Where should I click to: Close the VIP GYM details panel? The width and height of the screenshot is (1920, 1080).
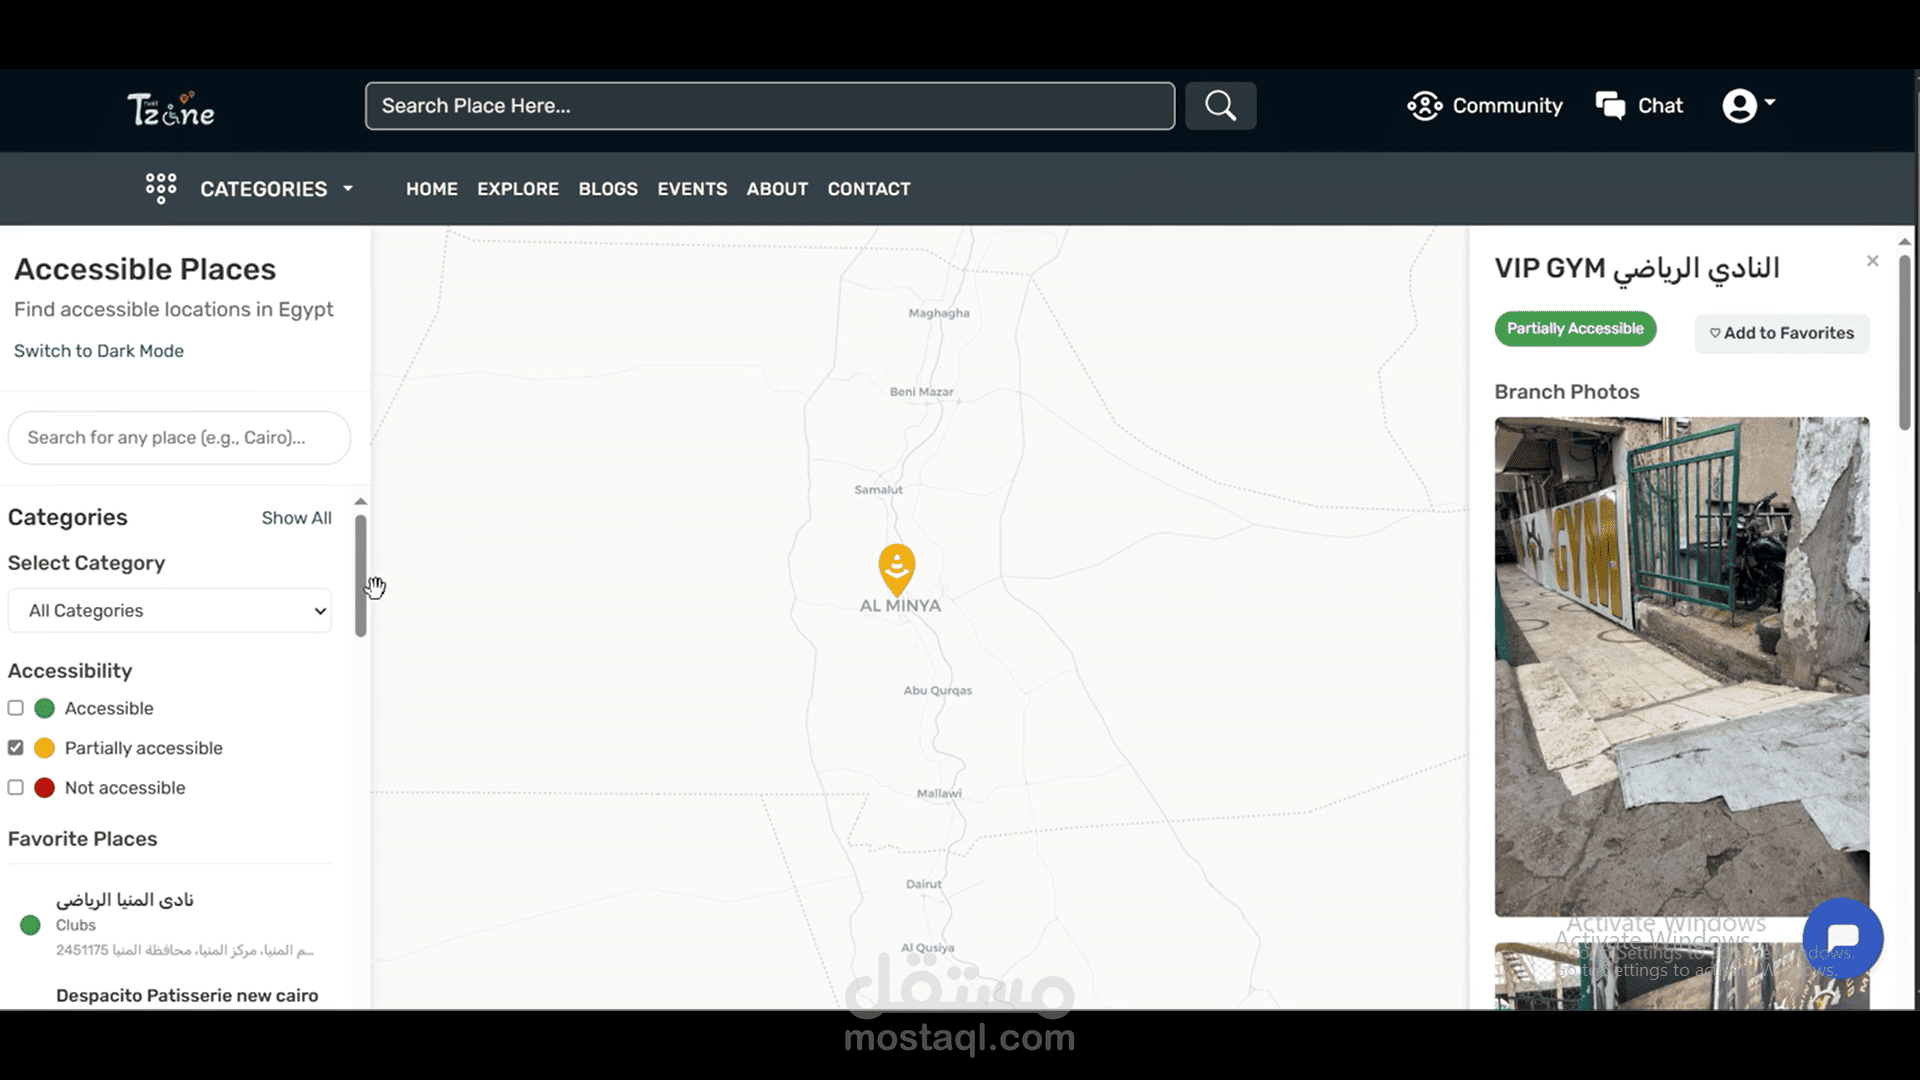click(x=1872, y=261)
